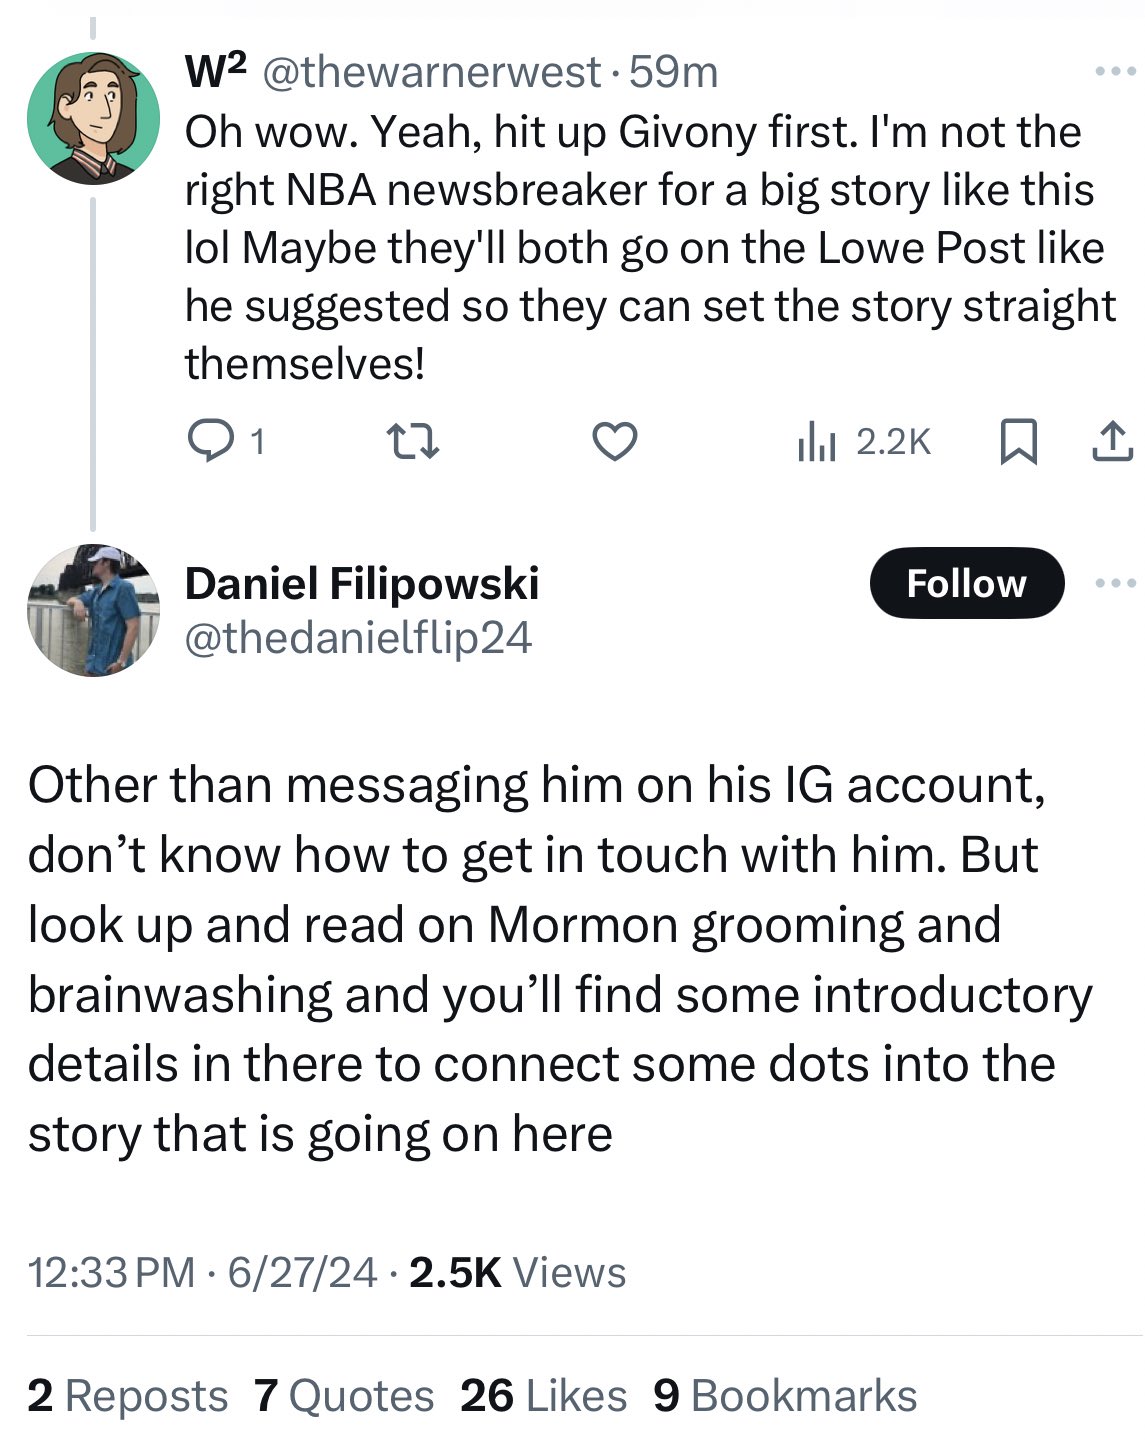The image size is (1145, 1454).
Task: Follow Daniel Filipowski
Action: coord(966,583)
